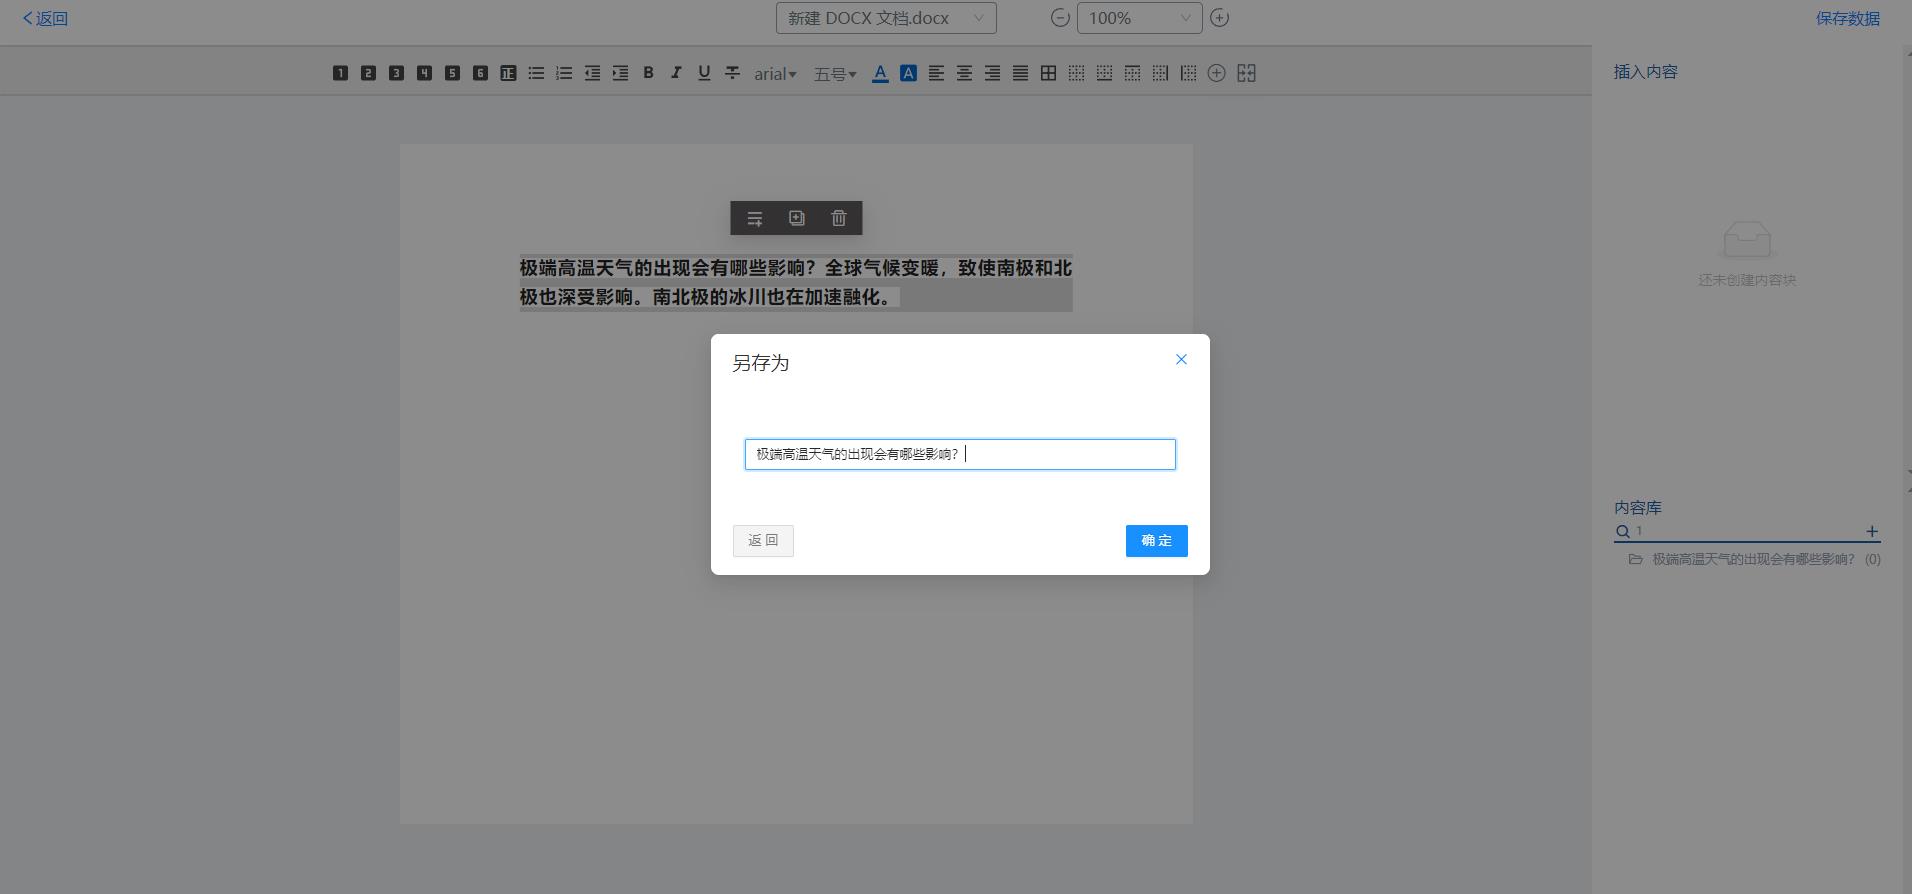Screen dimensions: 1912x894
Task: Click the 确定 button
Action: [1156, 541]
